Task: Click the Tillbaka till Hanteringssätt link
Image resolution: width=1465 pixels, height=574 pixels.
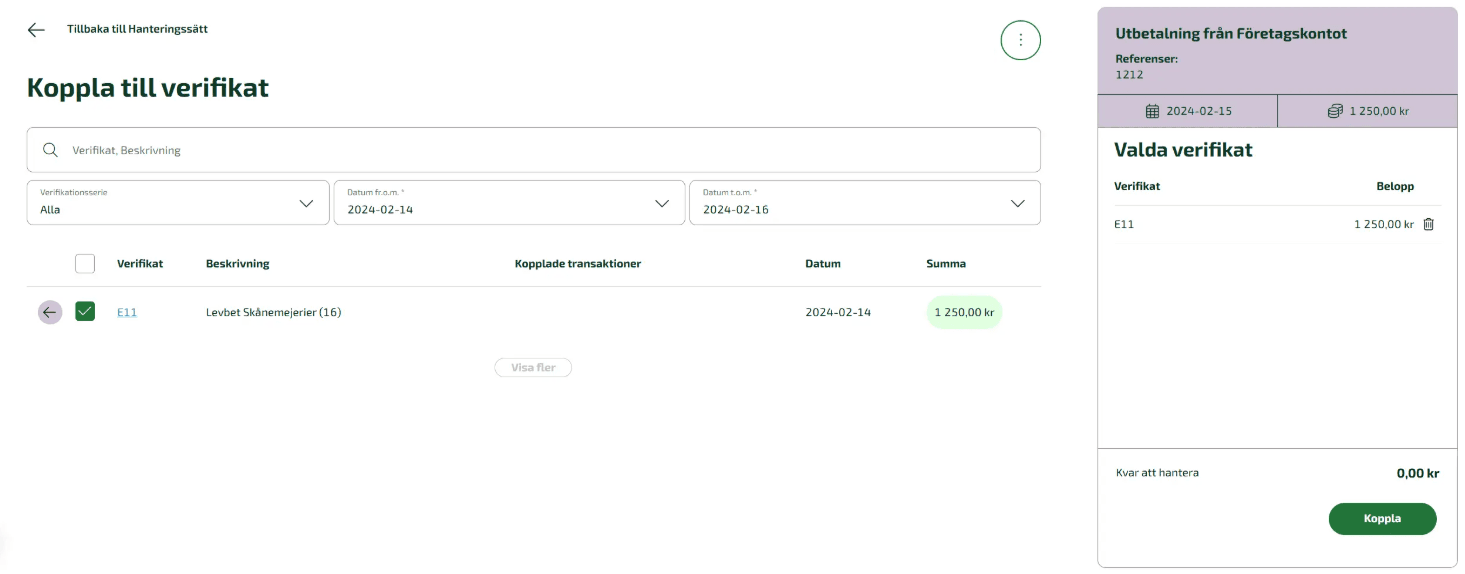Action: [137, 29]
